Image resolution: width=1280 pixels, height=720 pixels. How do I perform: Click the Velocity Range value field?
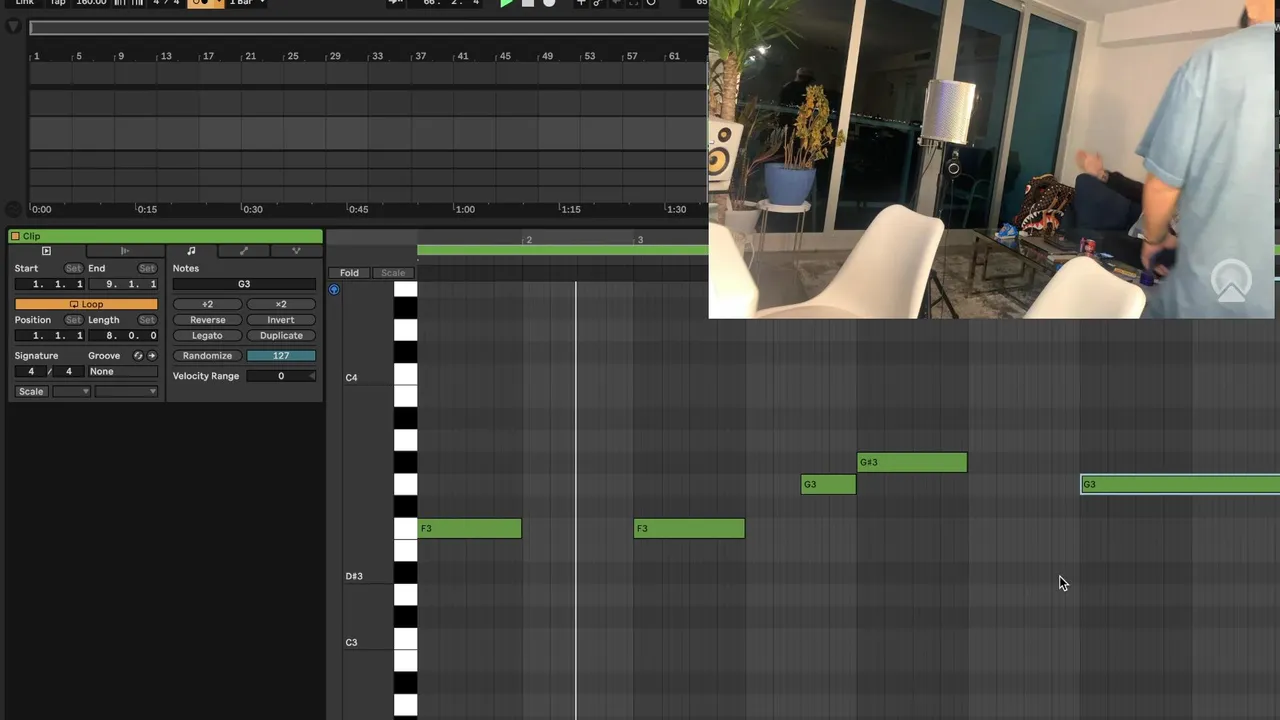pos(281,376)
